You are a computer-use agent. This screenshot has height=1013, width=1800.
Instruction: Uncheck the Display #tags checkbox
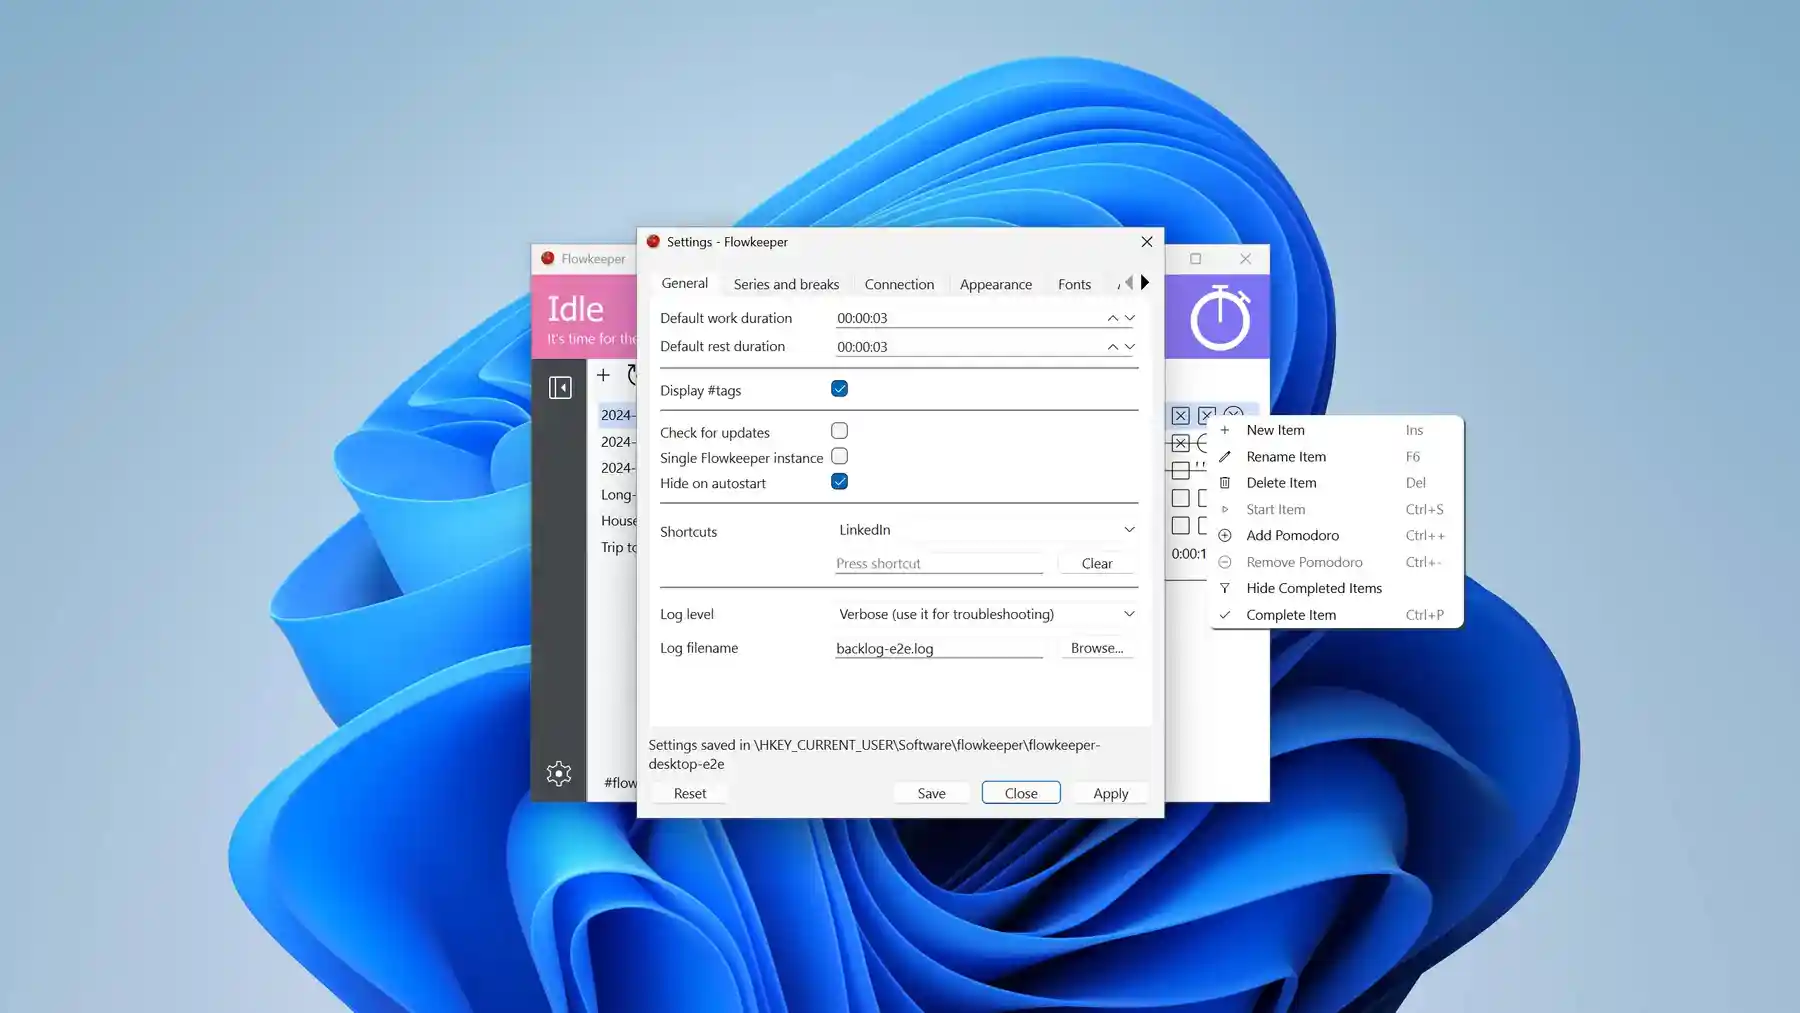click(x=839, y=389)
